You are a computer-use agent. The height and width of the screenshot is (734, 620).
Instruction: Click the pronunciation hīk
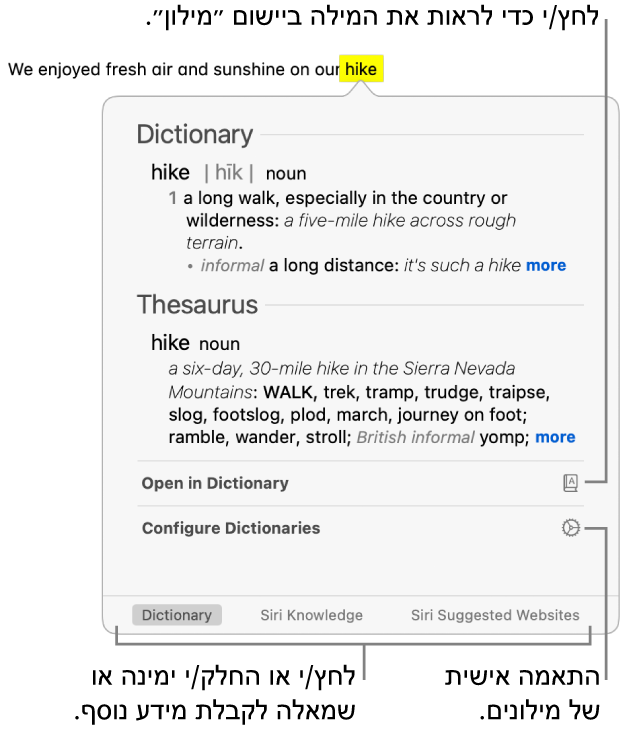click(228, 173)
